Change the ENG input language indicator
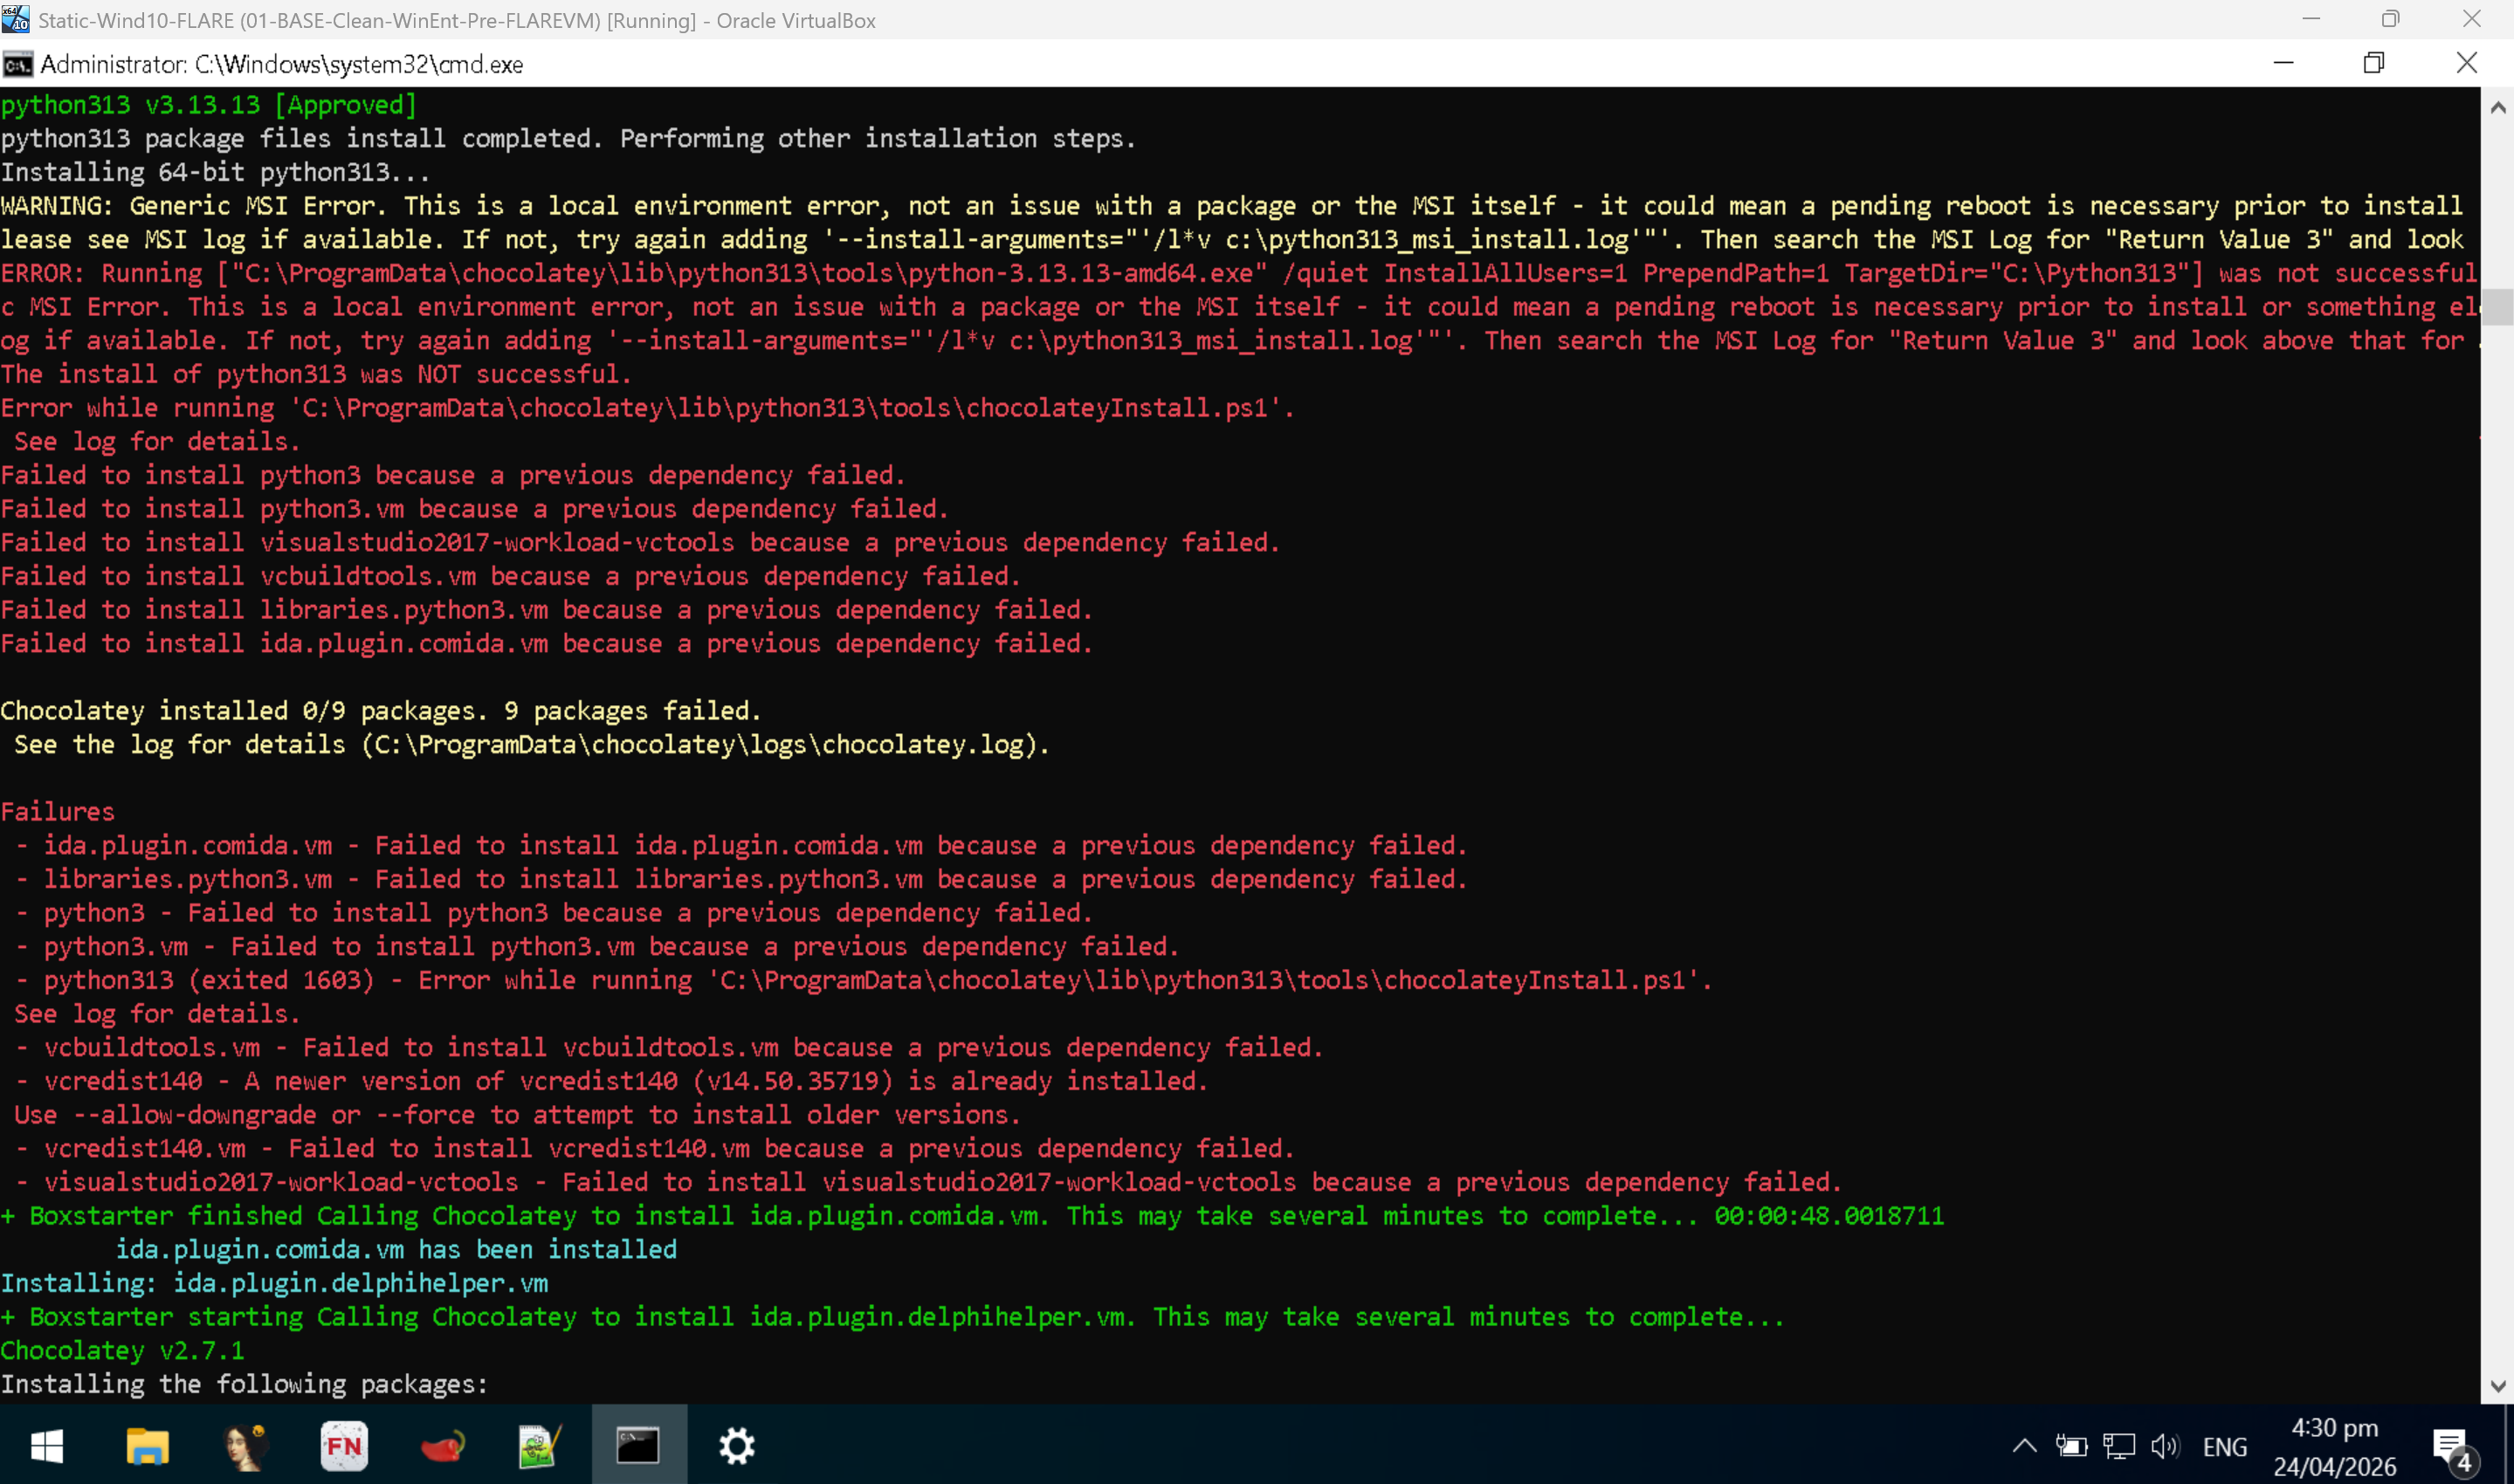Screen dimensions: 2514x1484 pyautogui.click(x=2225, y=1447)
